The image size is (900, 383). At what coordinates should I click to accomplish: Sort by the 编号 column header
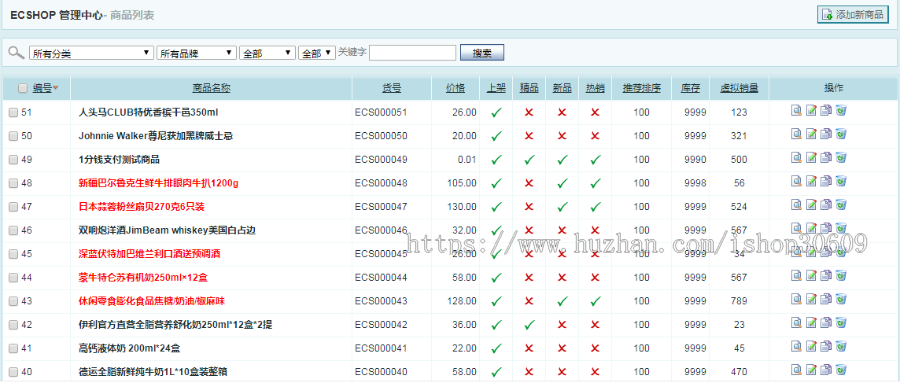click(x=42, y=88)
